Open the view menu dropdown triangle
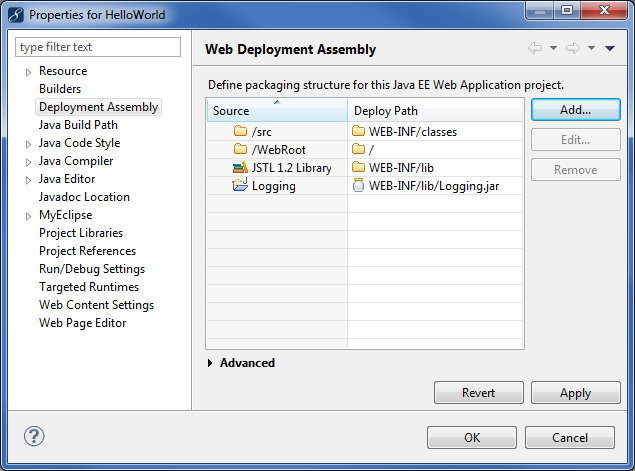The height and width of the screenshot is (471, 635). tap(610, 48)
